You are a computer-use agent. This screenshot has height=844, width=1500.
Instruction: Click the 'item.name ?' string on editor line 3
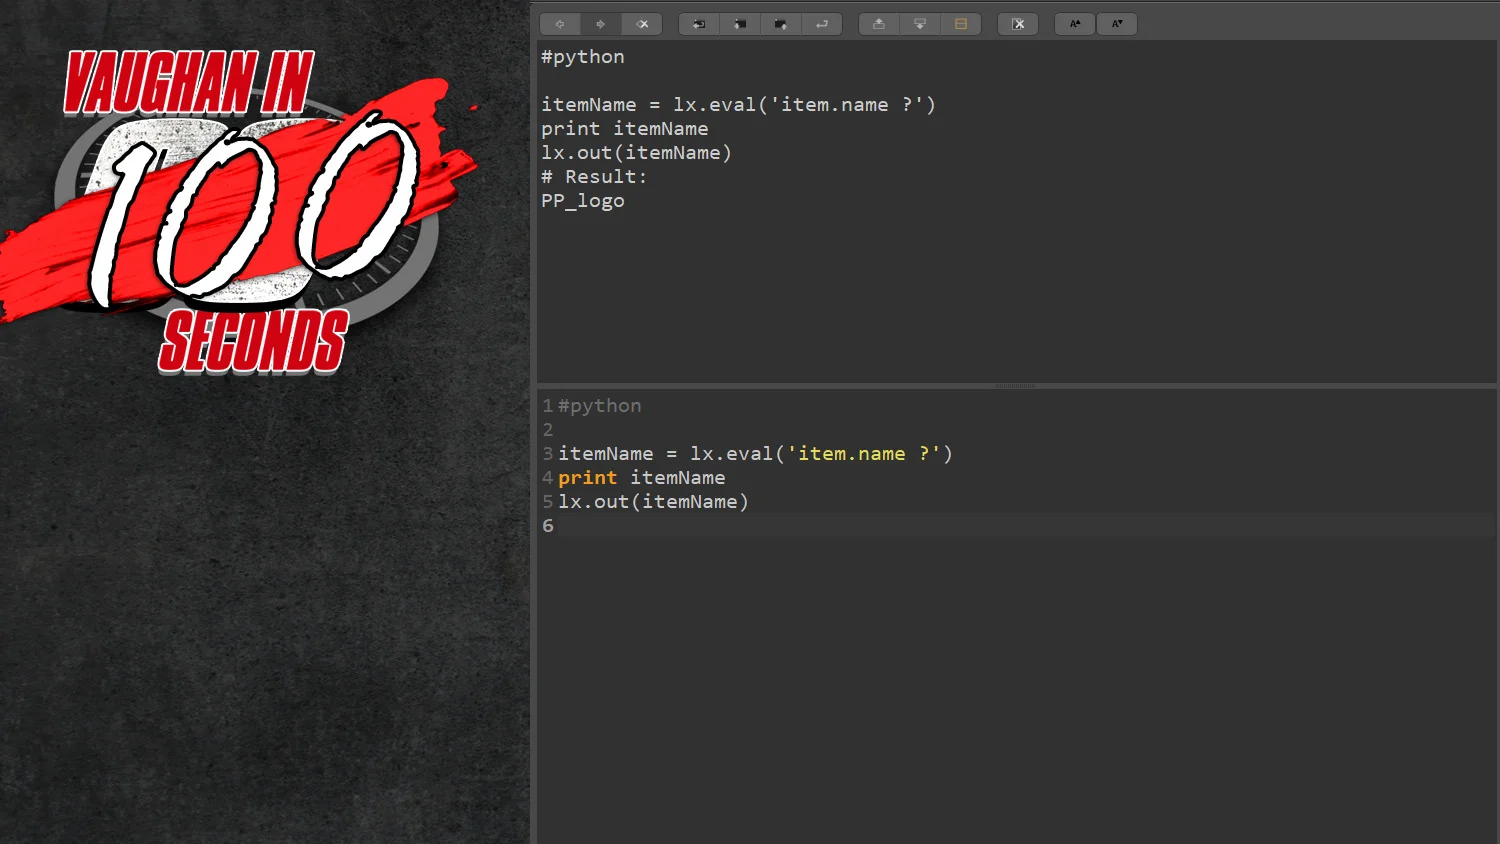point(864,454)
